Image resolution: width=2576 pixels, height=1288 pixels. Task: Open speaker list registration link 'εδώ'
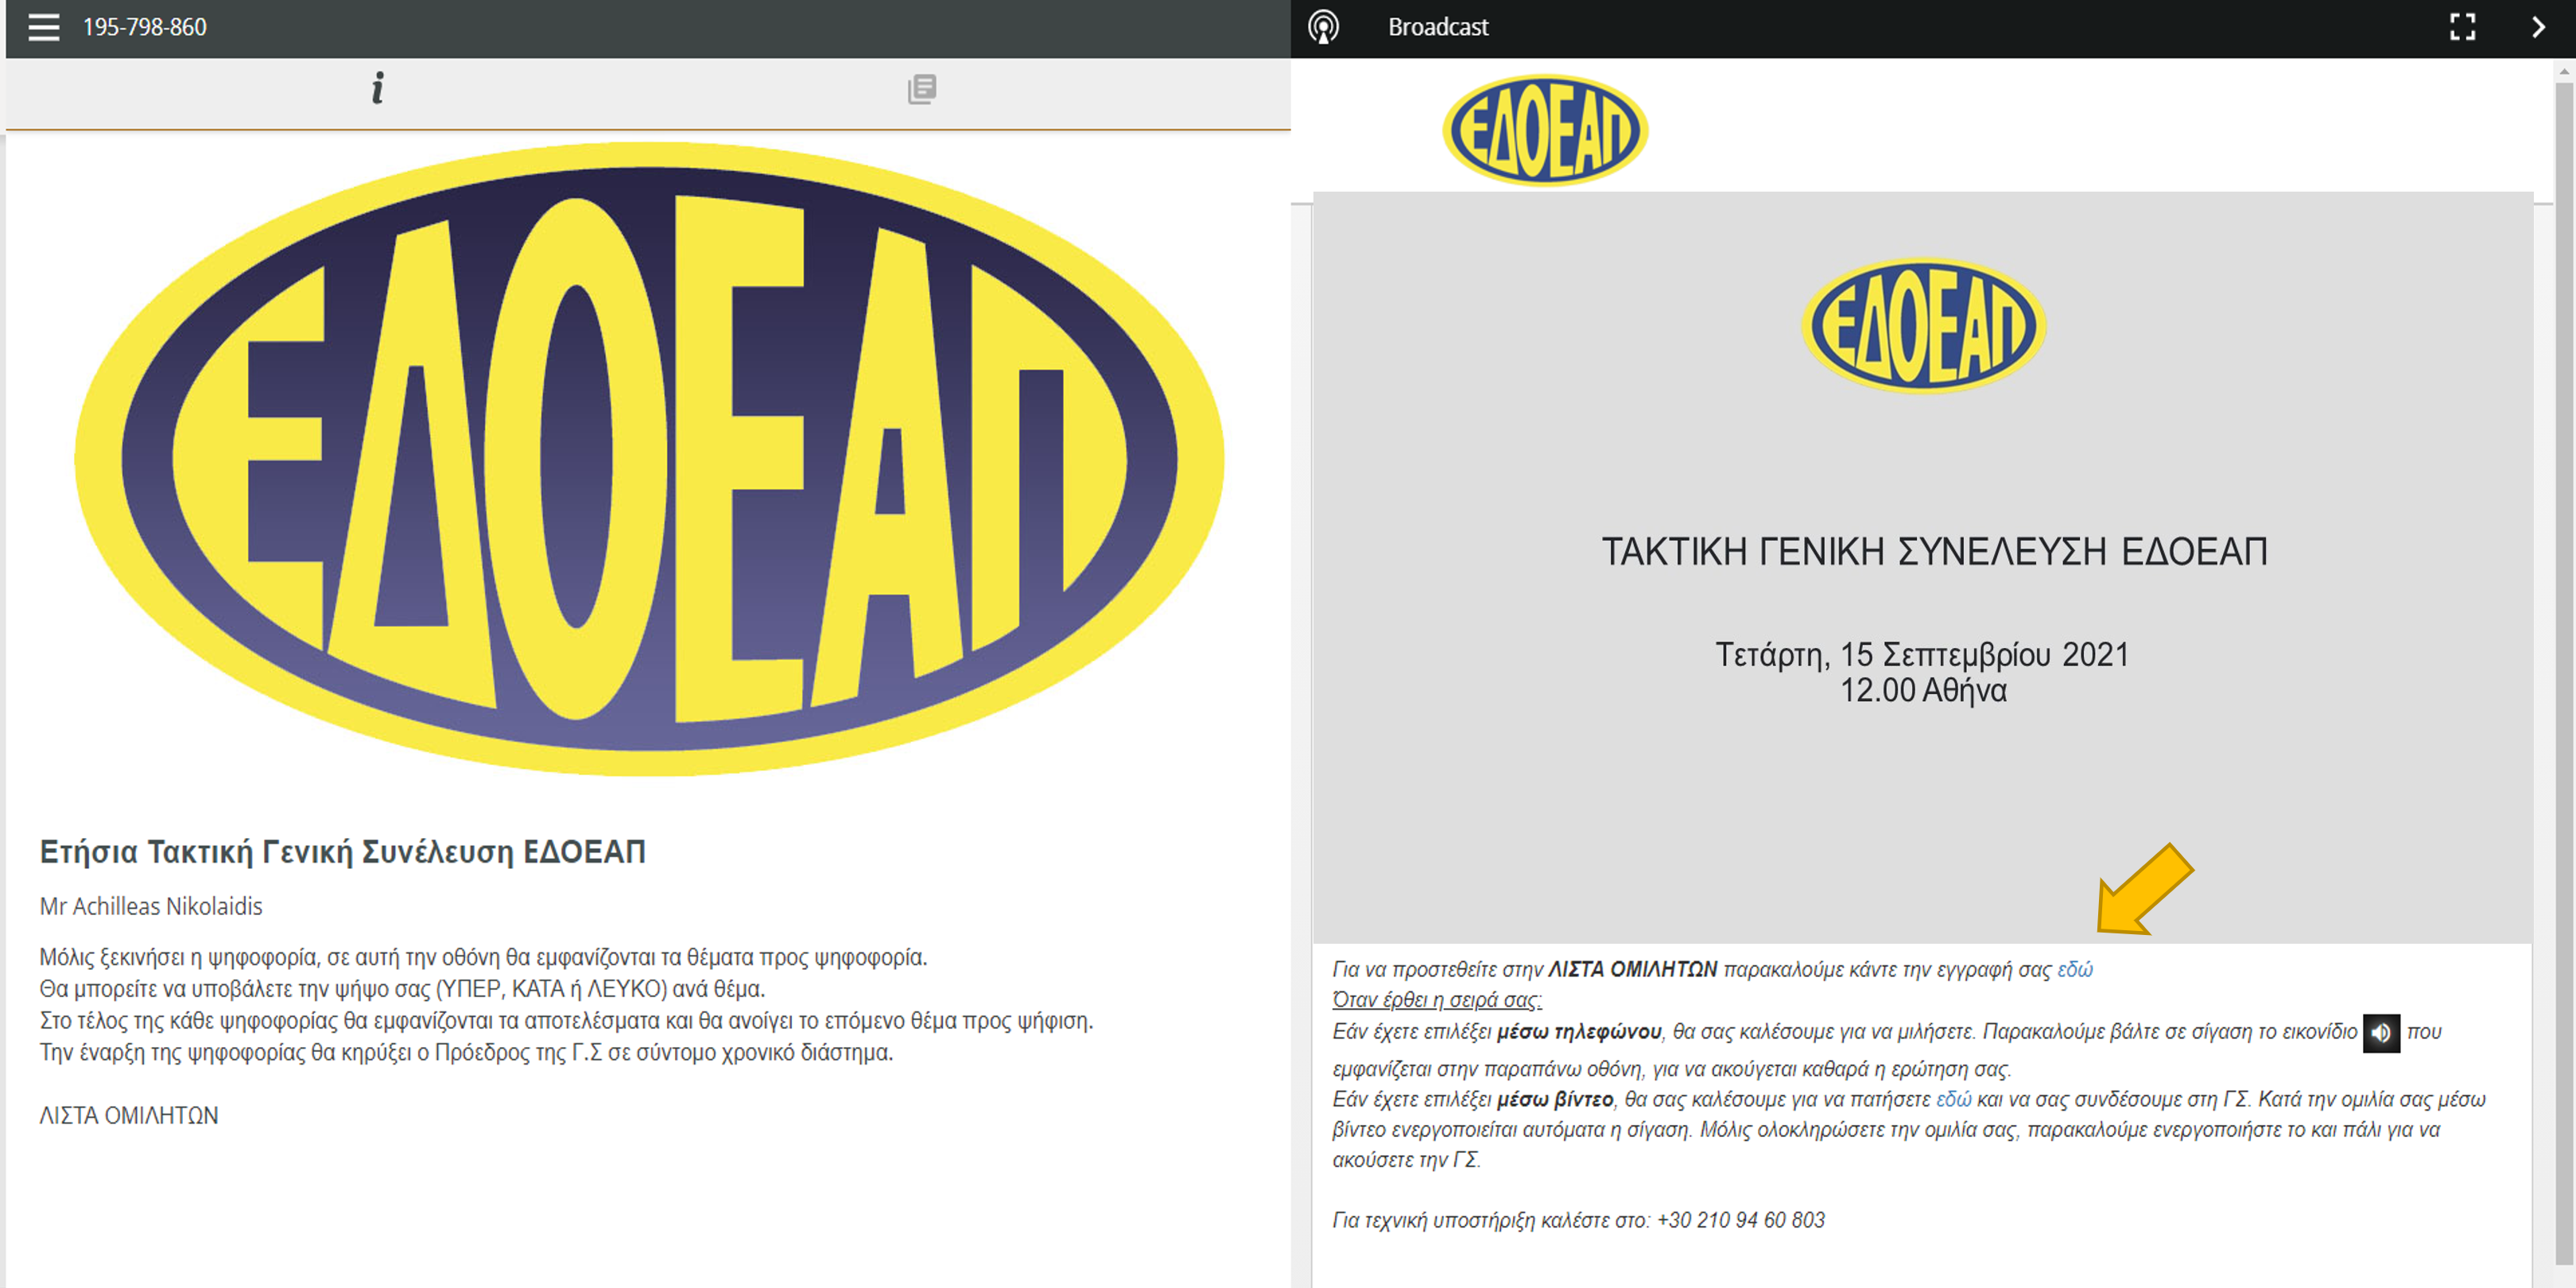pos(2074,969)
